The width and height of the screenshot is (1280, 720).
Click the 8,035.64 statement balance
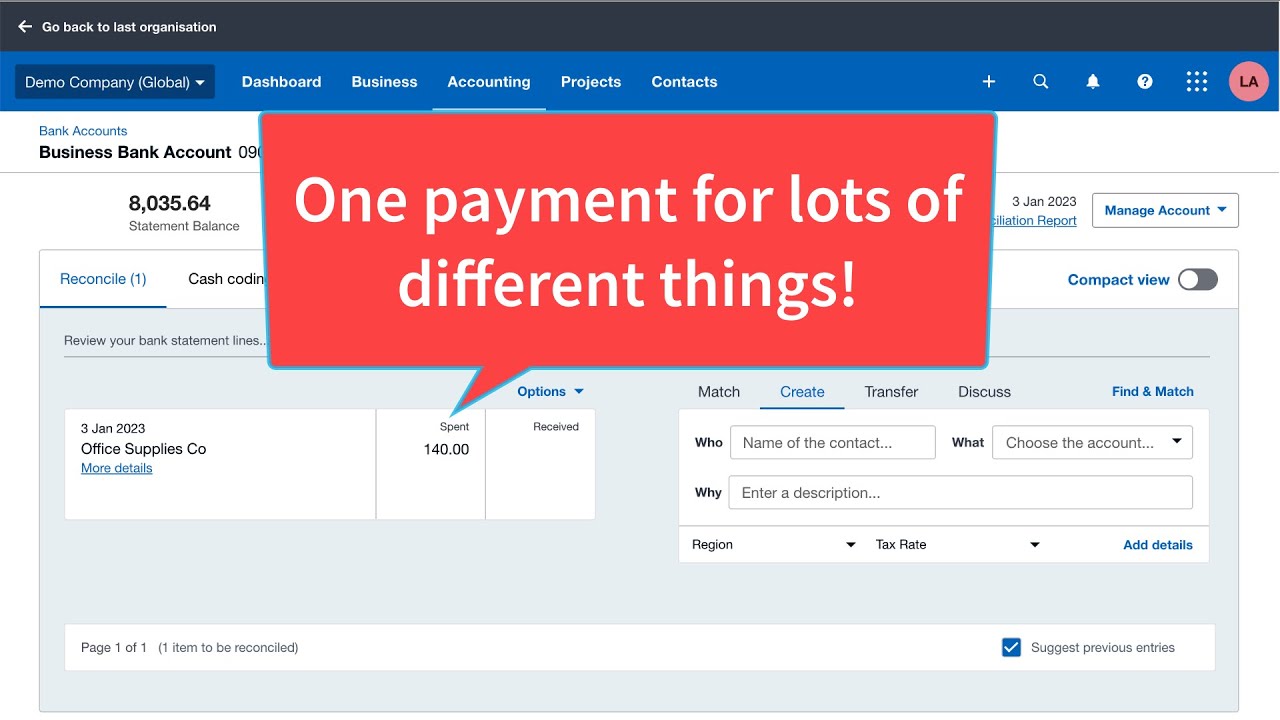170,203
